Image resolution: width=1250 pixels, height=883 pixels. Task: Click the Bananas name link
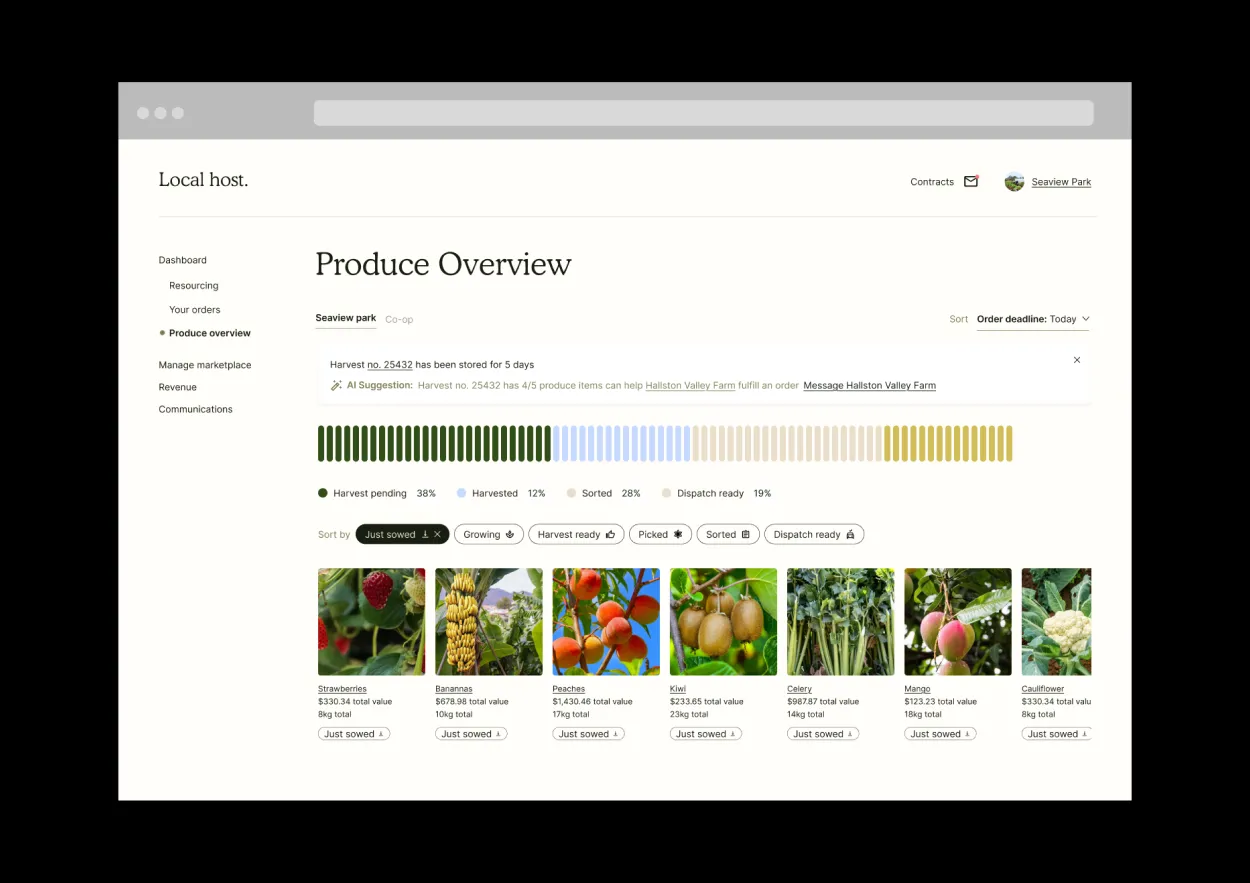click(x=454, y=689)
